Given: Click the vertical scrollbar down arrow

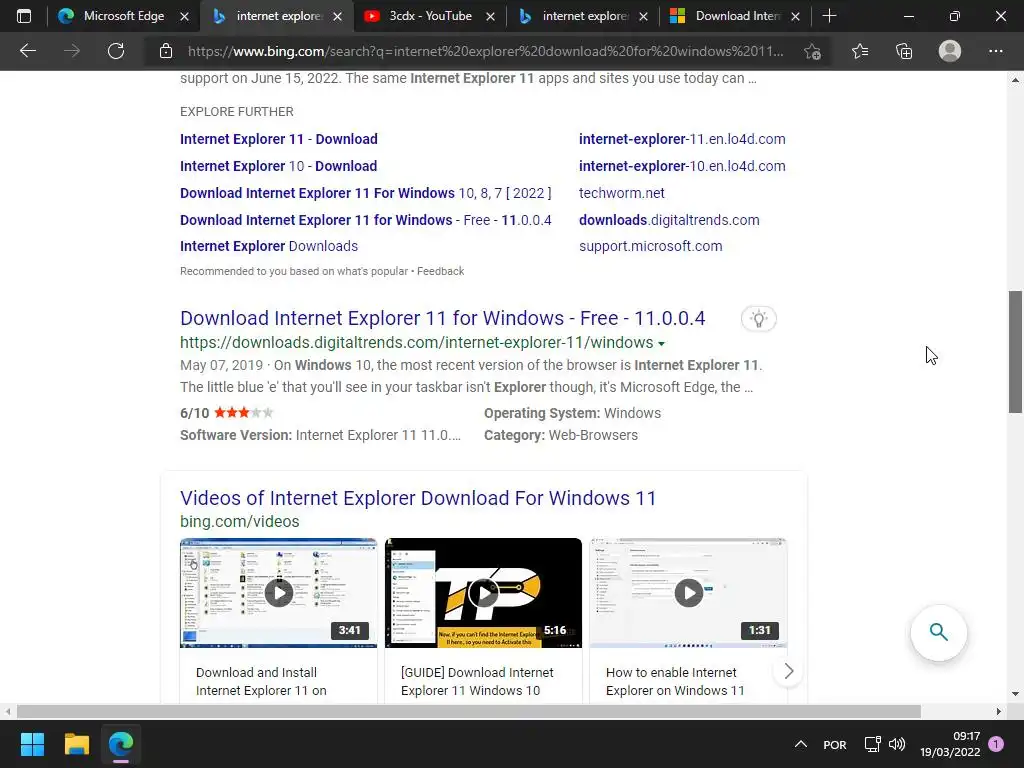Looking at the screenshot, I should pyautogui.click(x=1015, y=694).
